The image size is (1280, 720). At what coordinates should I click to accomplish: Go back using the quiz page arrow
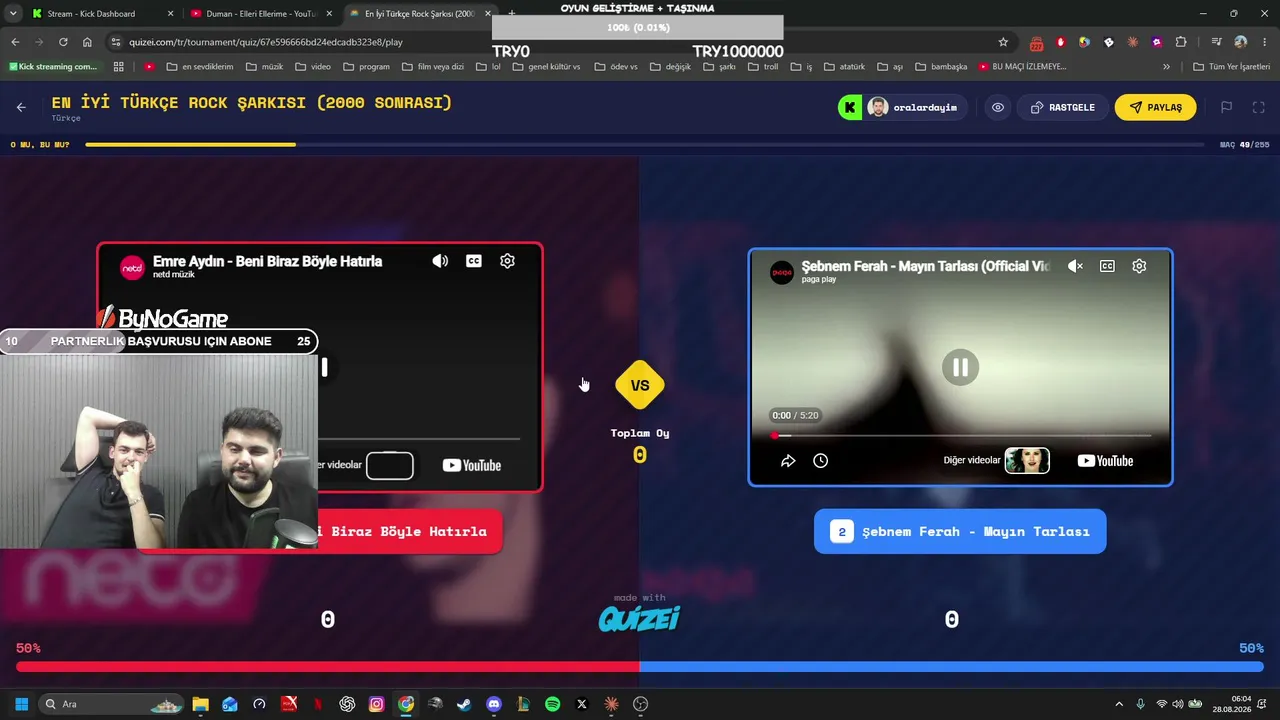tap(21, 107)
